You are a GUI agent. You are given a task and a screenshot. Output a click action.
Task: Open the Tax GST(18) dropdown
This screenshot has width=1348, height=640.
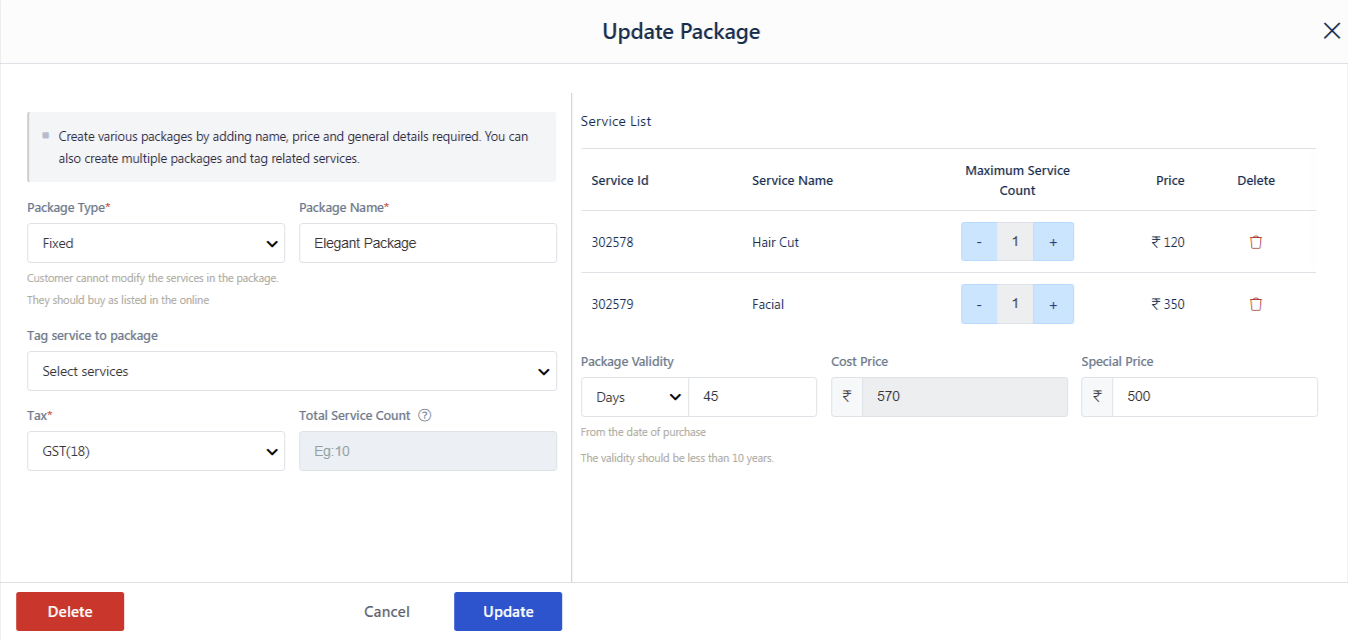156,451
